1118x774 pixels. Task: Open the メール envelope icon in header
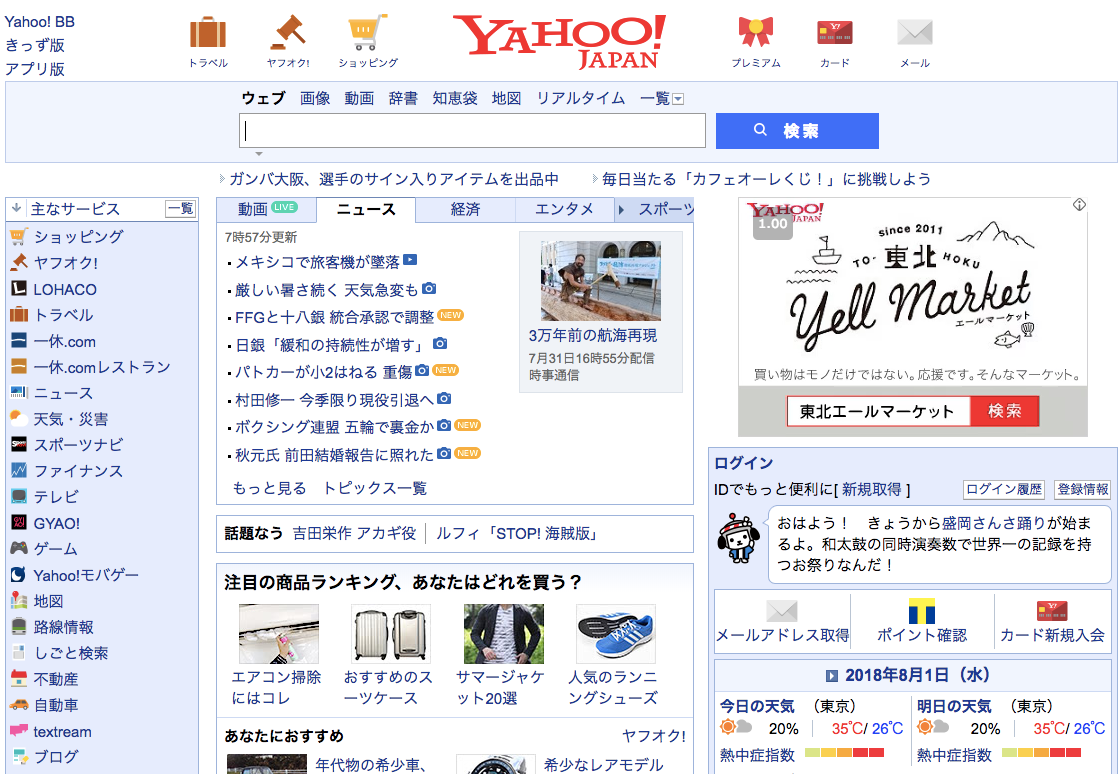(x=915, y=33)
